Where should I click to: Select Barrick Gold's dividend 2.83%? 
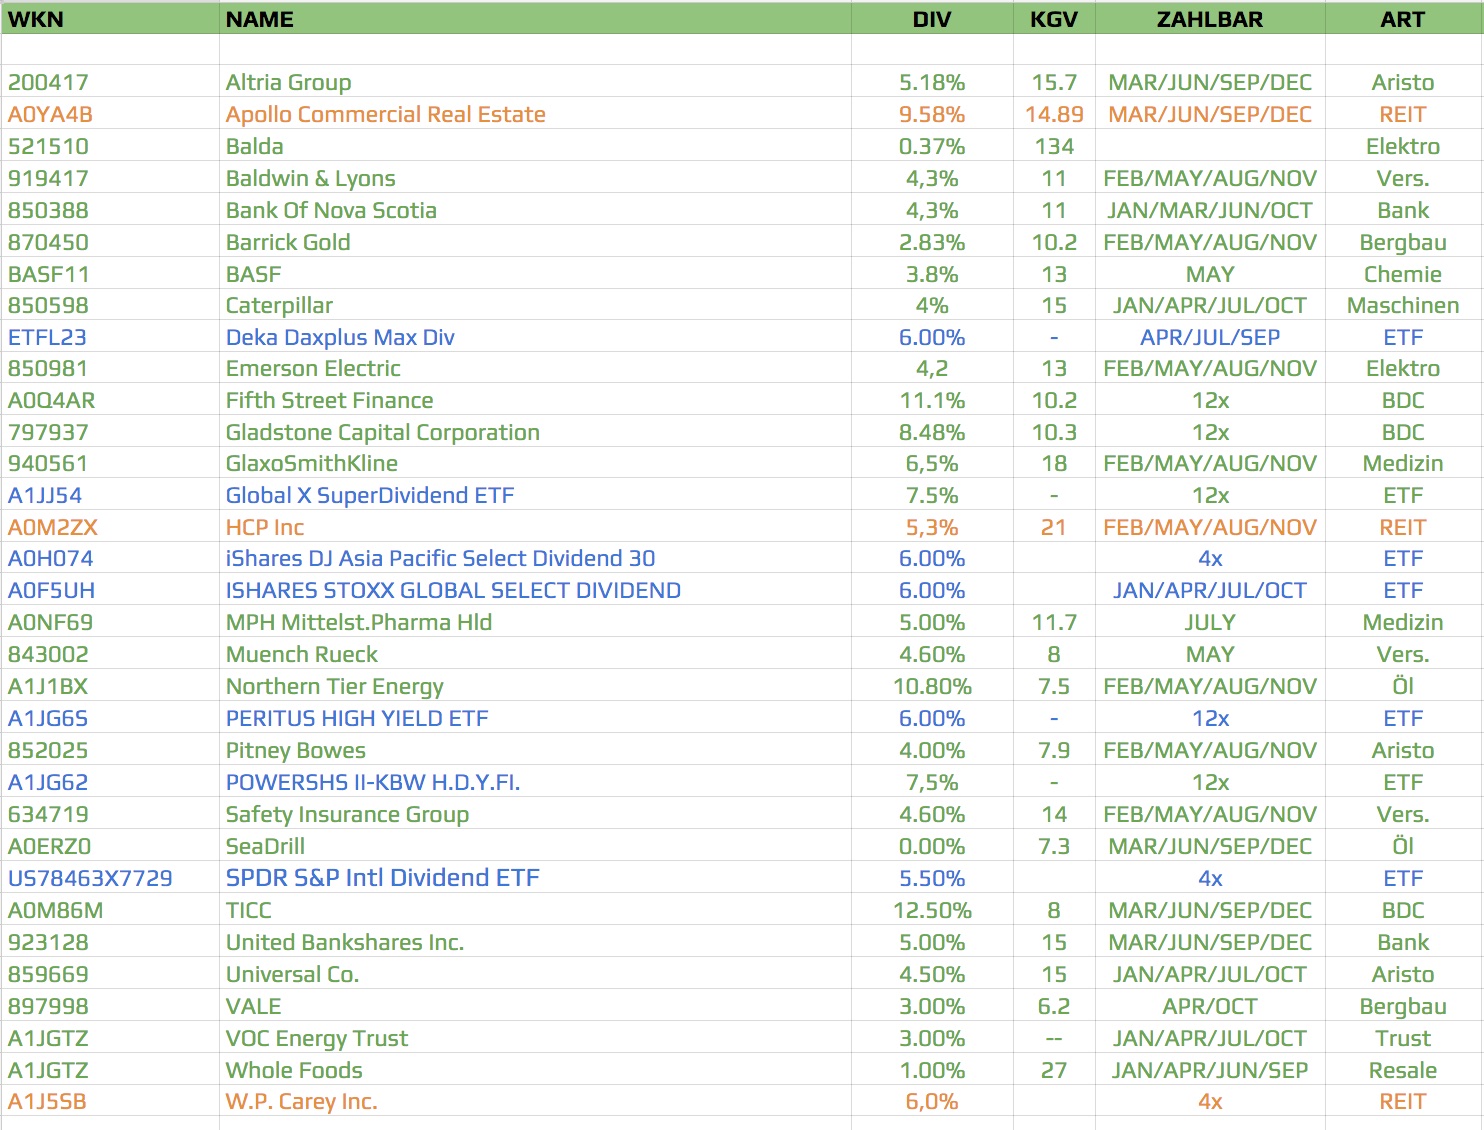tap(932, 242)
